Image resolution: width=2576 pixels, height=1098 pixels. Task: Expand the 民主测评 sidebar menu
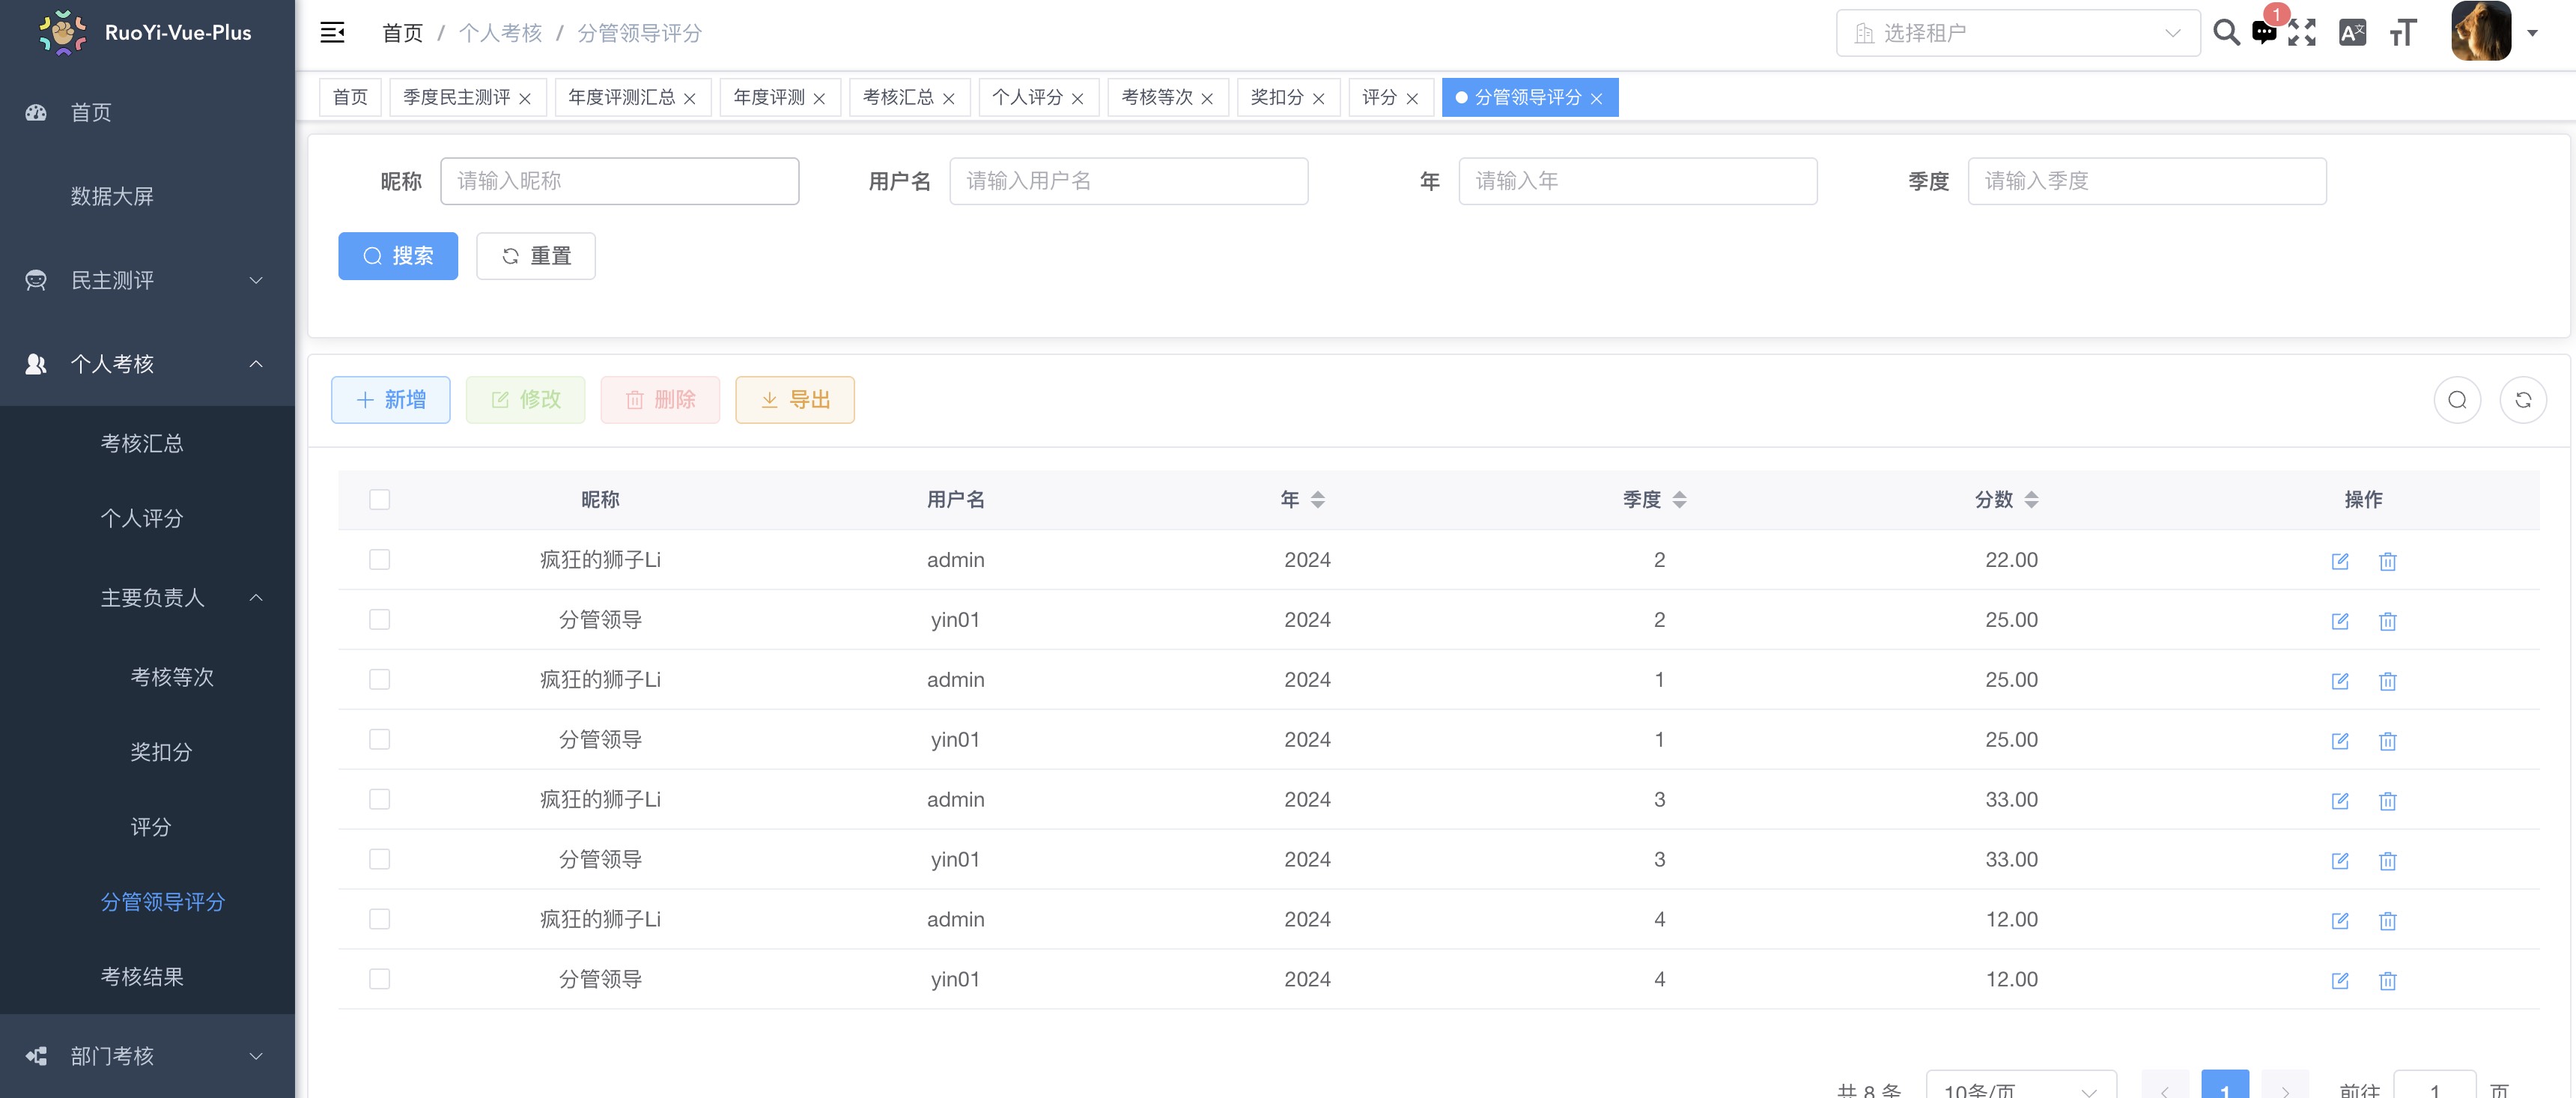point(147,280)
